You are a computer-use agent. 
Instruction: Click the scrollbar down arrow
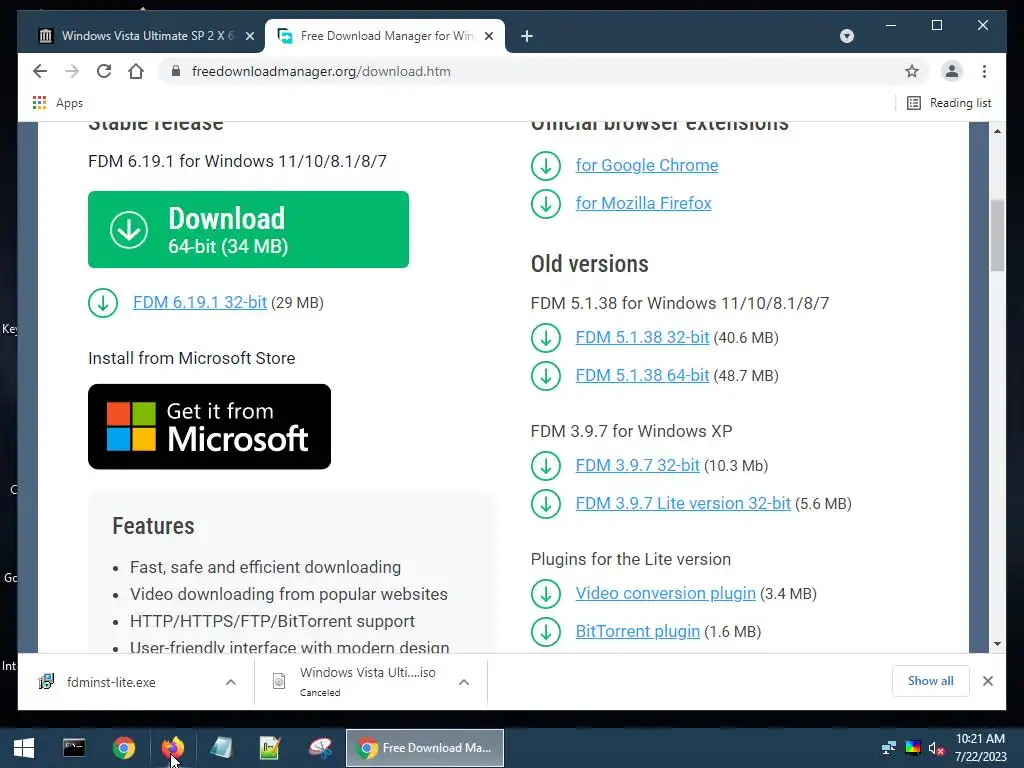coord(997,644)
